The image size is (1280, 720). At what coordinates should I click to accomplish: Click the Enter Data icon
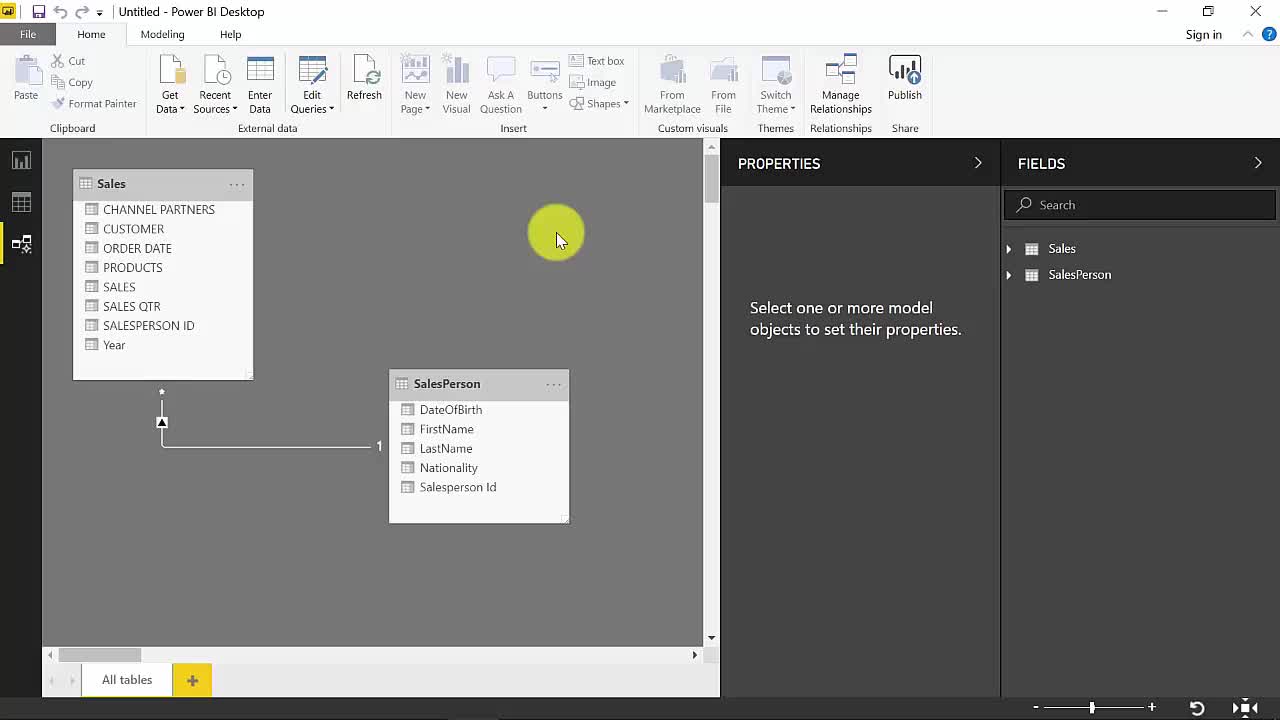click(260, 85)
